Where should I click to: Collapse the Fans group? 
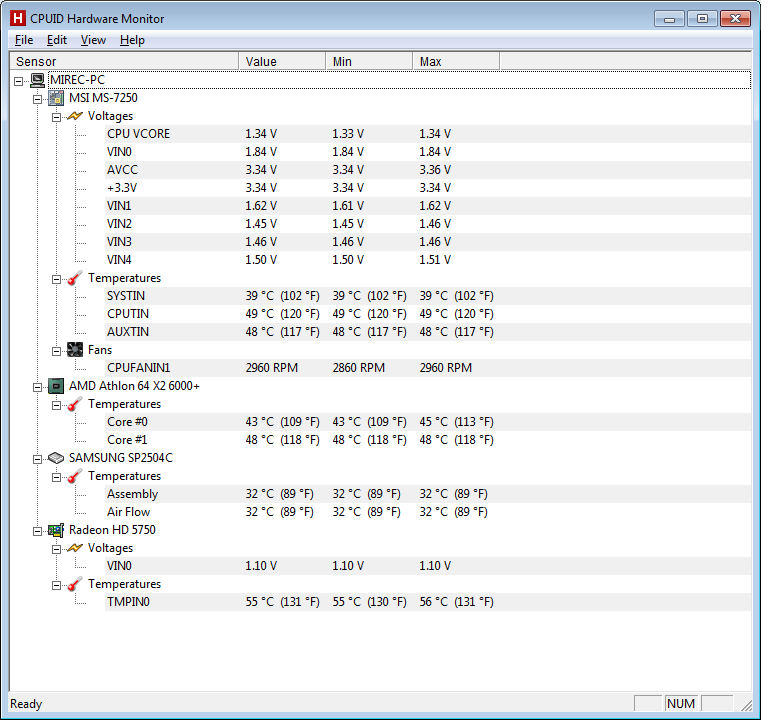pos(56,351)
